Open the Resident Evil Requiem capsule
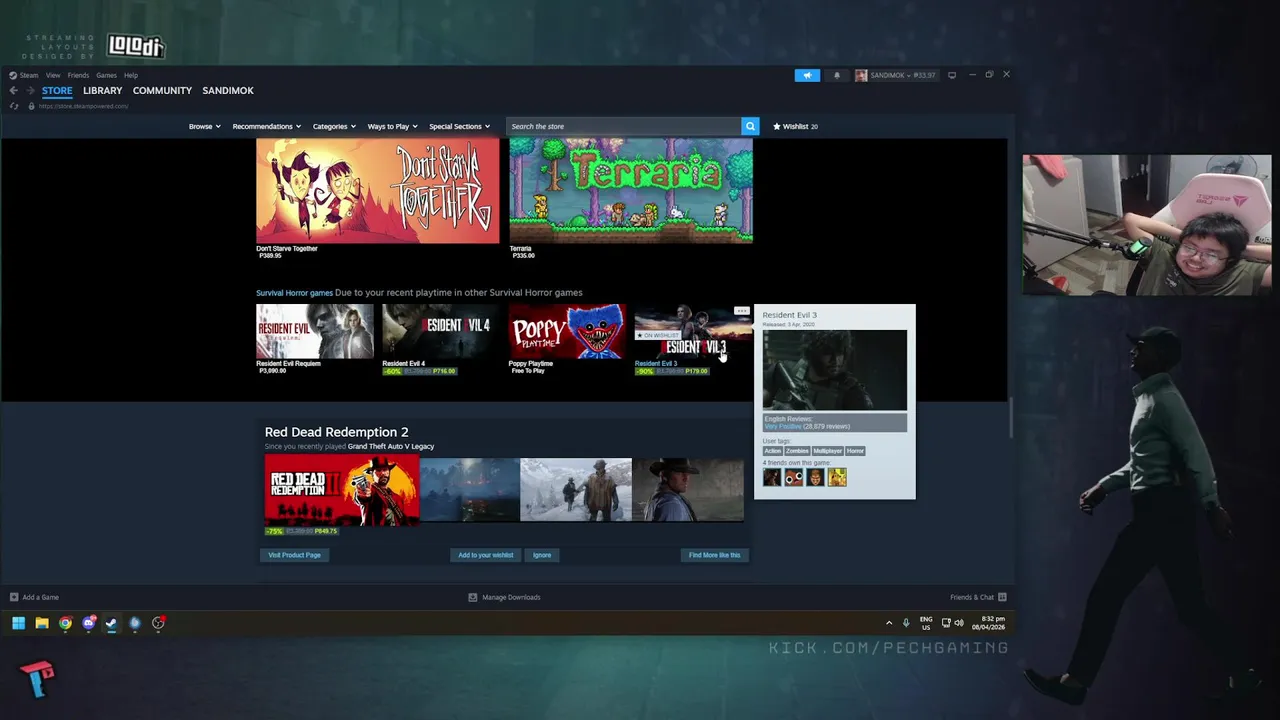 314,331
